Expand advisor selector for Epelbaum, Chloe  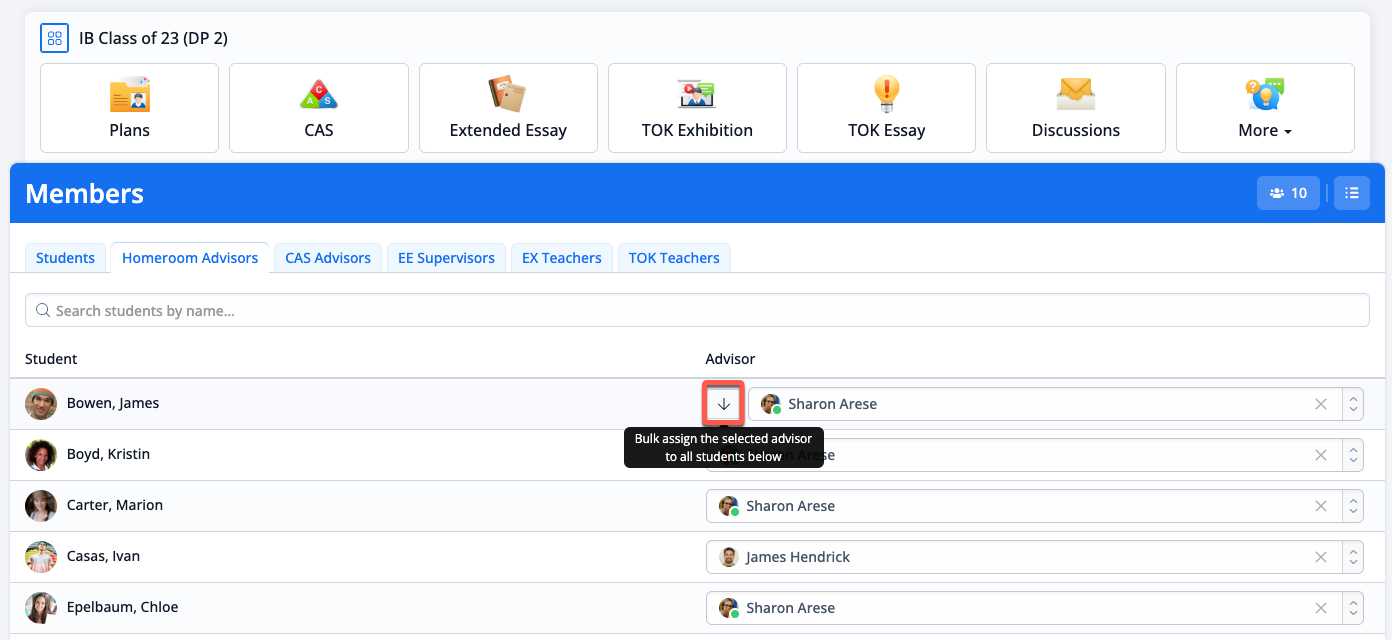[x=1353, y=608]
